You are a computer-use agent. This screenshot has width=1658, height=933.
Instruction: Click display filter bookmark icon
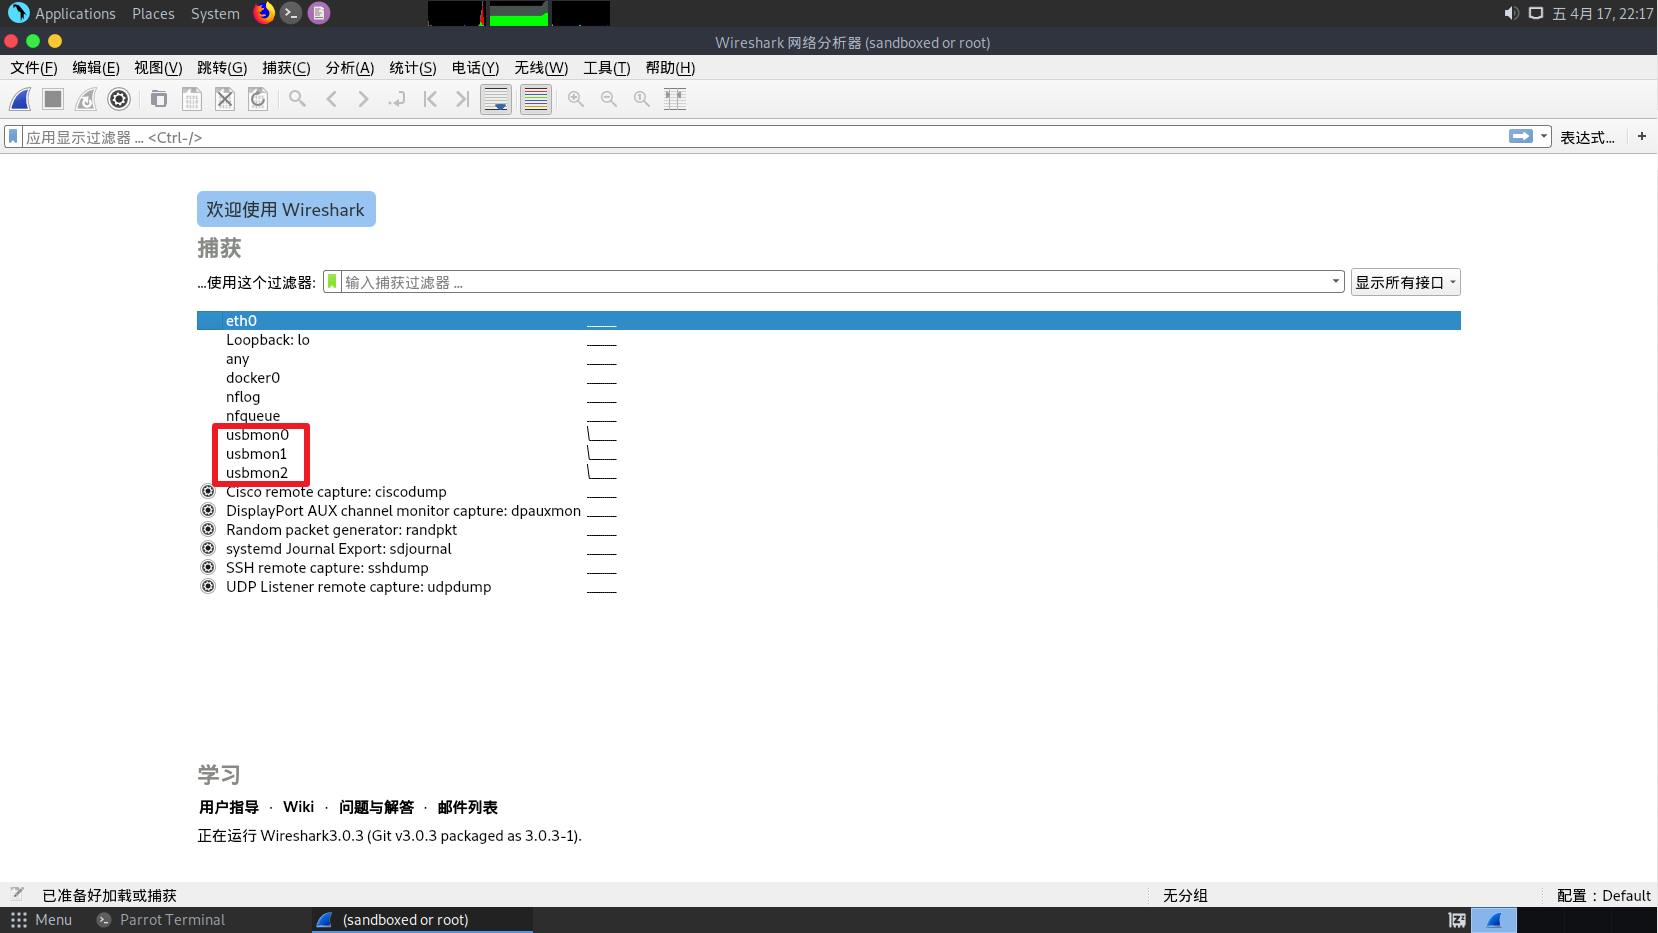13,137
